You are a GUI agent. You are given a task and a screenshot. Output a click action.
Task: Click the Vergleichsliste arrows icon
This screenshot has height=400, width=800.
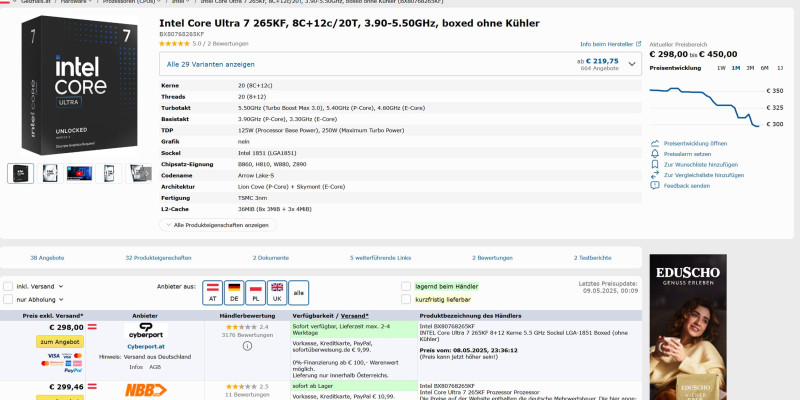tap(655, 175)
